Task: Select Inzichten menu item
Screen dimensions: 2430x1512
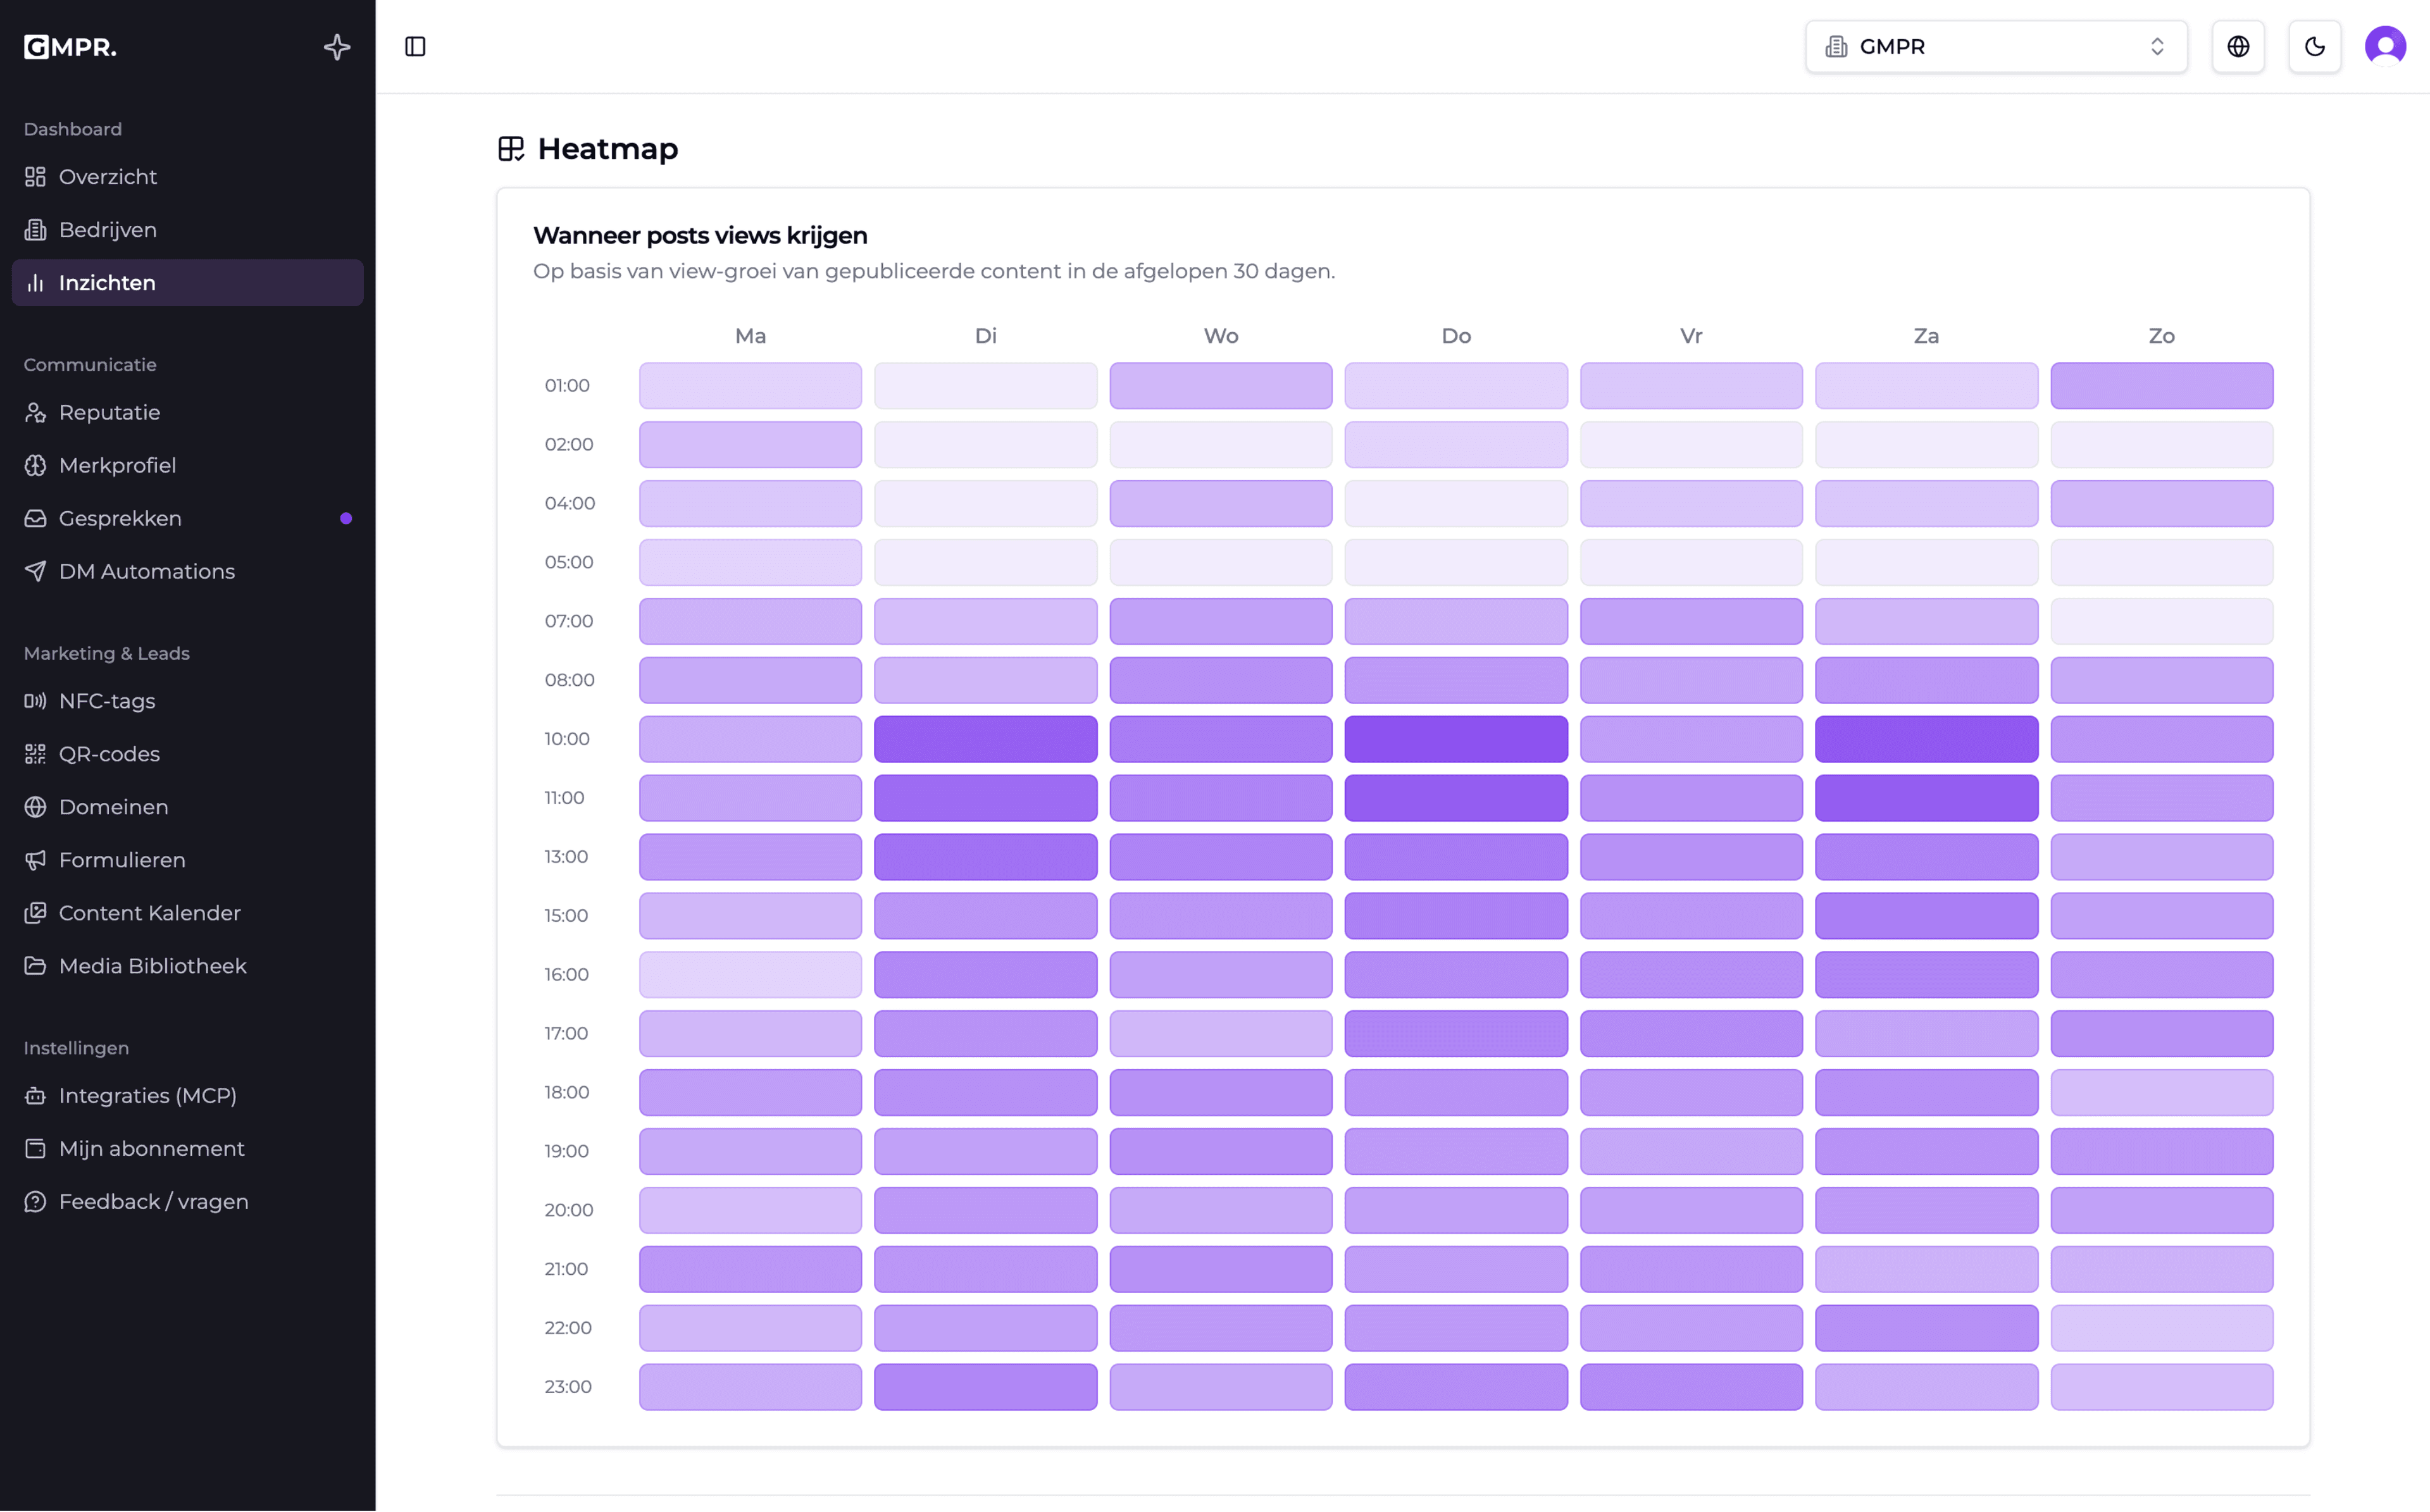Action: coord(187,283)
